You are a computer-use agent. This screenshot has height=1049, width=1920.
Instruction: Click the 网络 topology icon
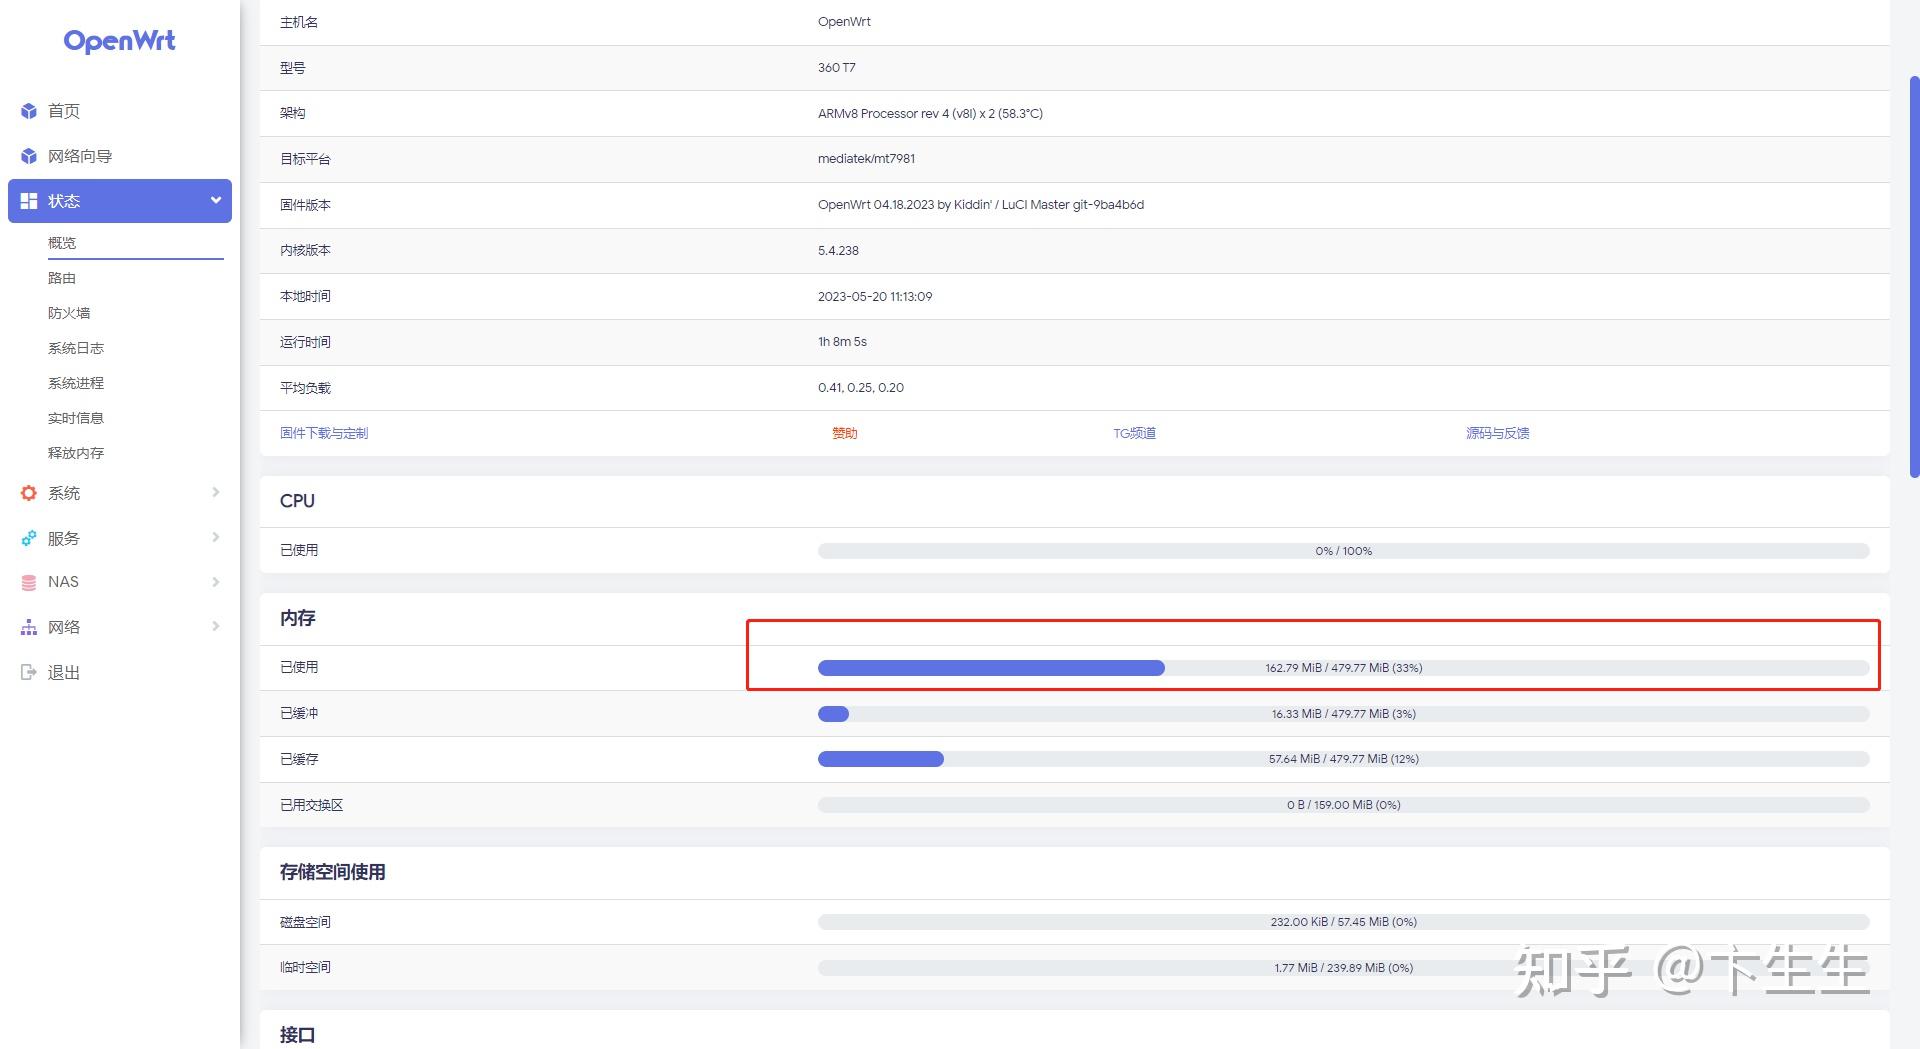click(29, 627)
